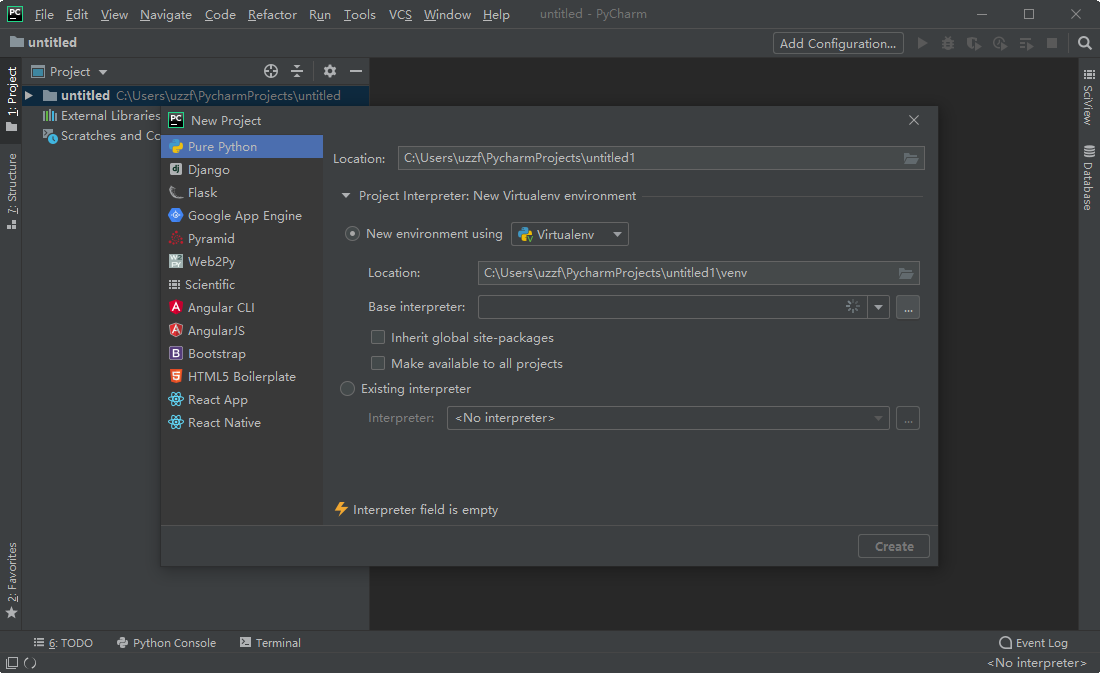
Task: Hide the Project panel with the minus icon
Action: click(356, 71)
